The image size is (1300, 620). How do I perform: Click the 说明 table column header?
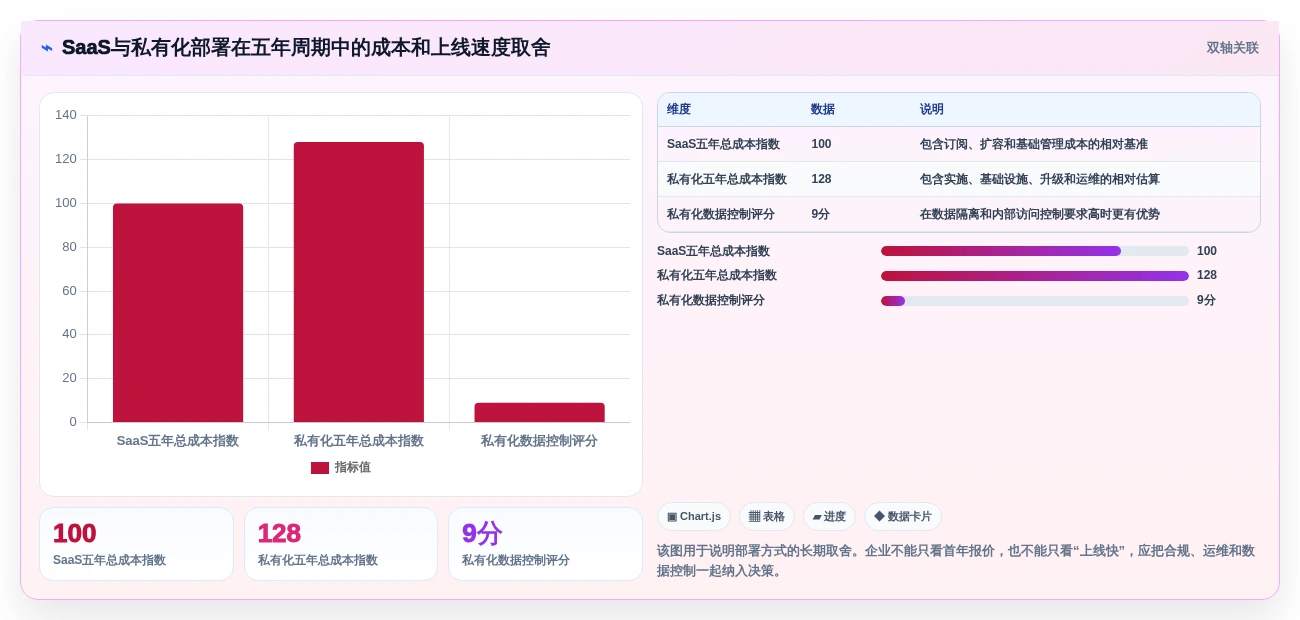[x=932, y=109]
